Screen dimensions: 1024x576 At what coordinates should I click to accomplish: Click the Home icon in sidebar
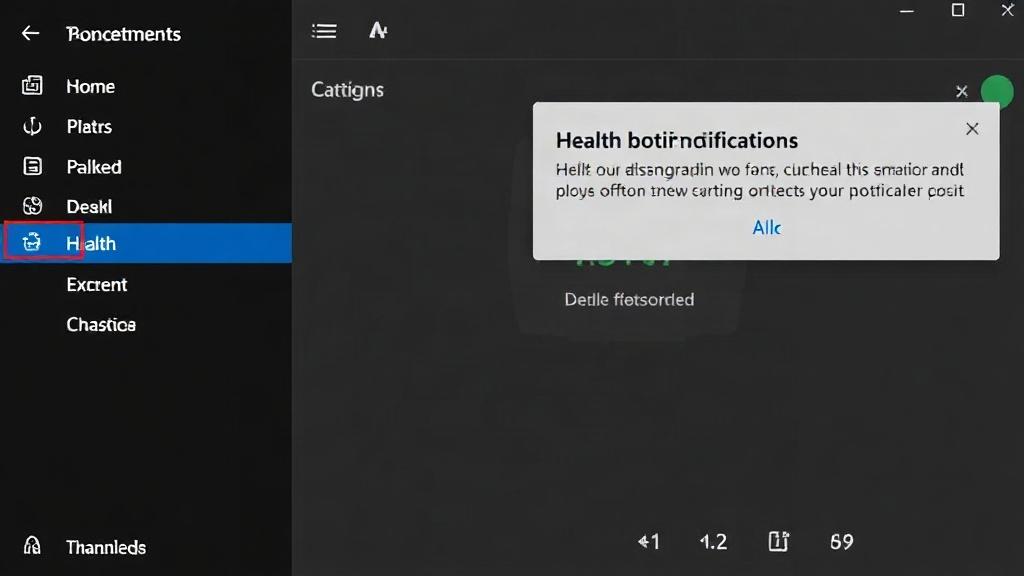(32, 86)
